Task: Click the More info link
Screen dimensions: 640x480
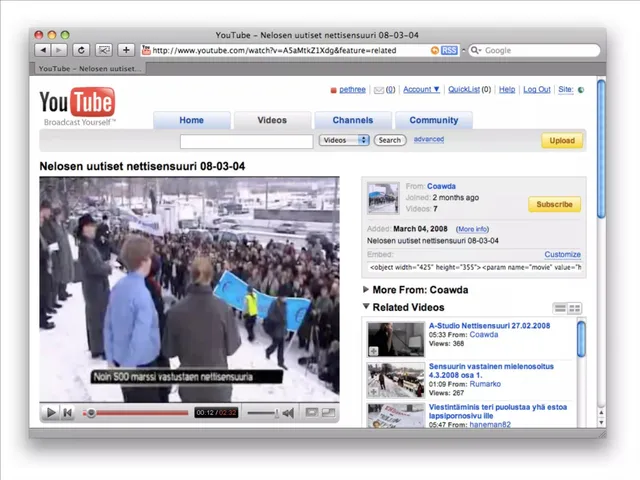Action: pyautogui.click(x=472, y=229)
